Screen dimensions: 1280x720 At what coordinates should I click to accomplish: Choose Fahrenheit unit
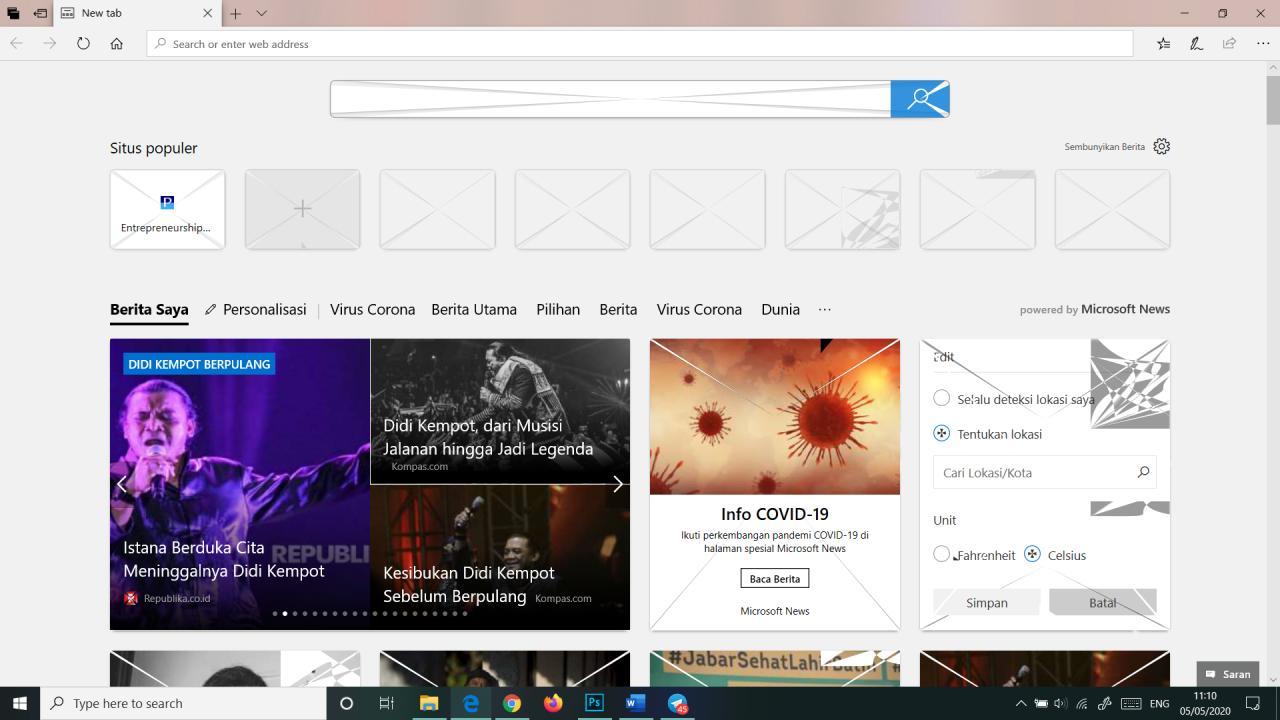tap(942, 554)
